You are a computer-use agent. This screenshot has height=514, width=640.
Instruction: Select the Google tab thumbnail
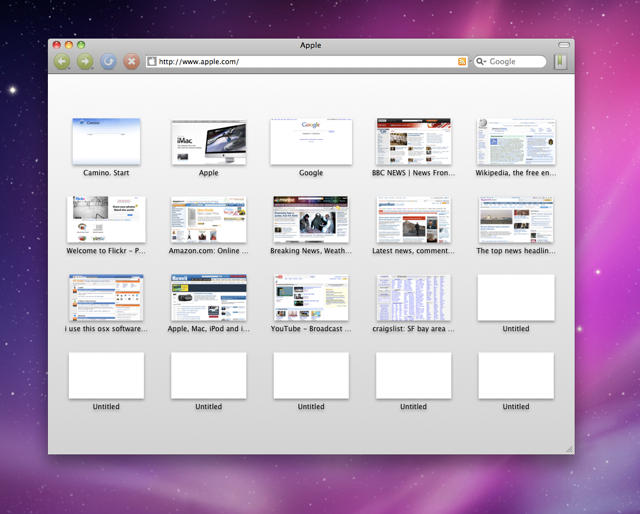311,142
